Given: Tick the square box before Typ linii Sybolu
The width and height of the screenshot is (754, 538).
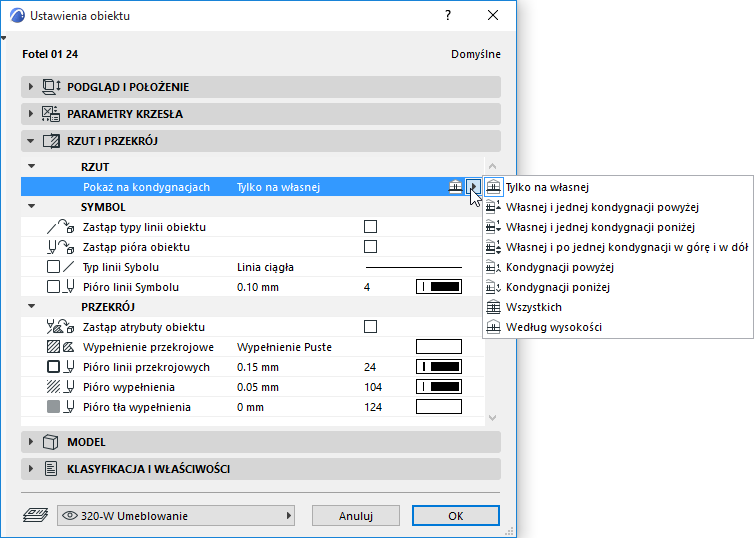Looking at the screenshot, I should tap(53, 267).
